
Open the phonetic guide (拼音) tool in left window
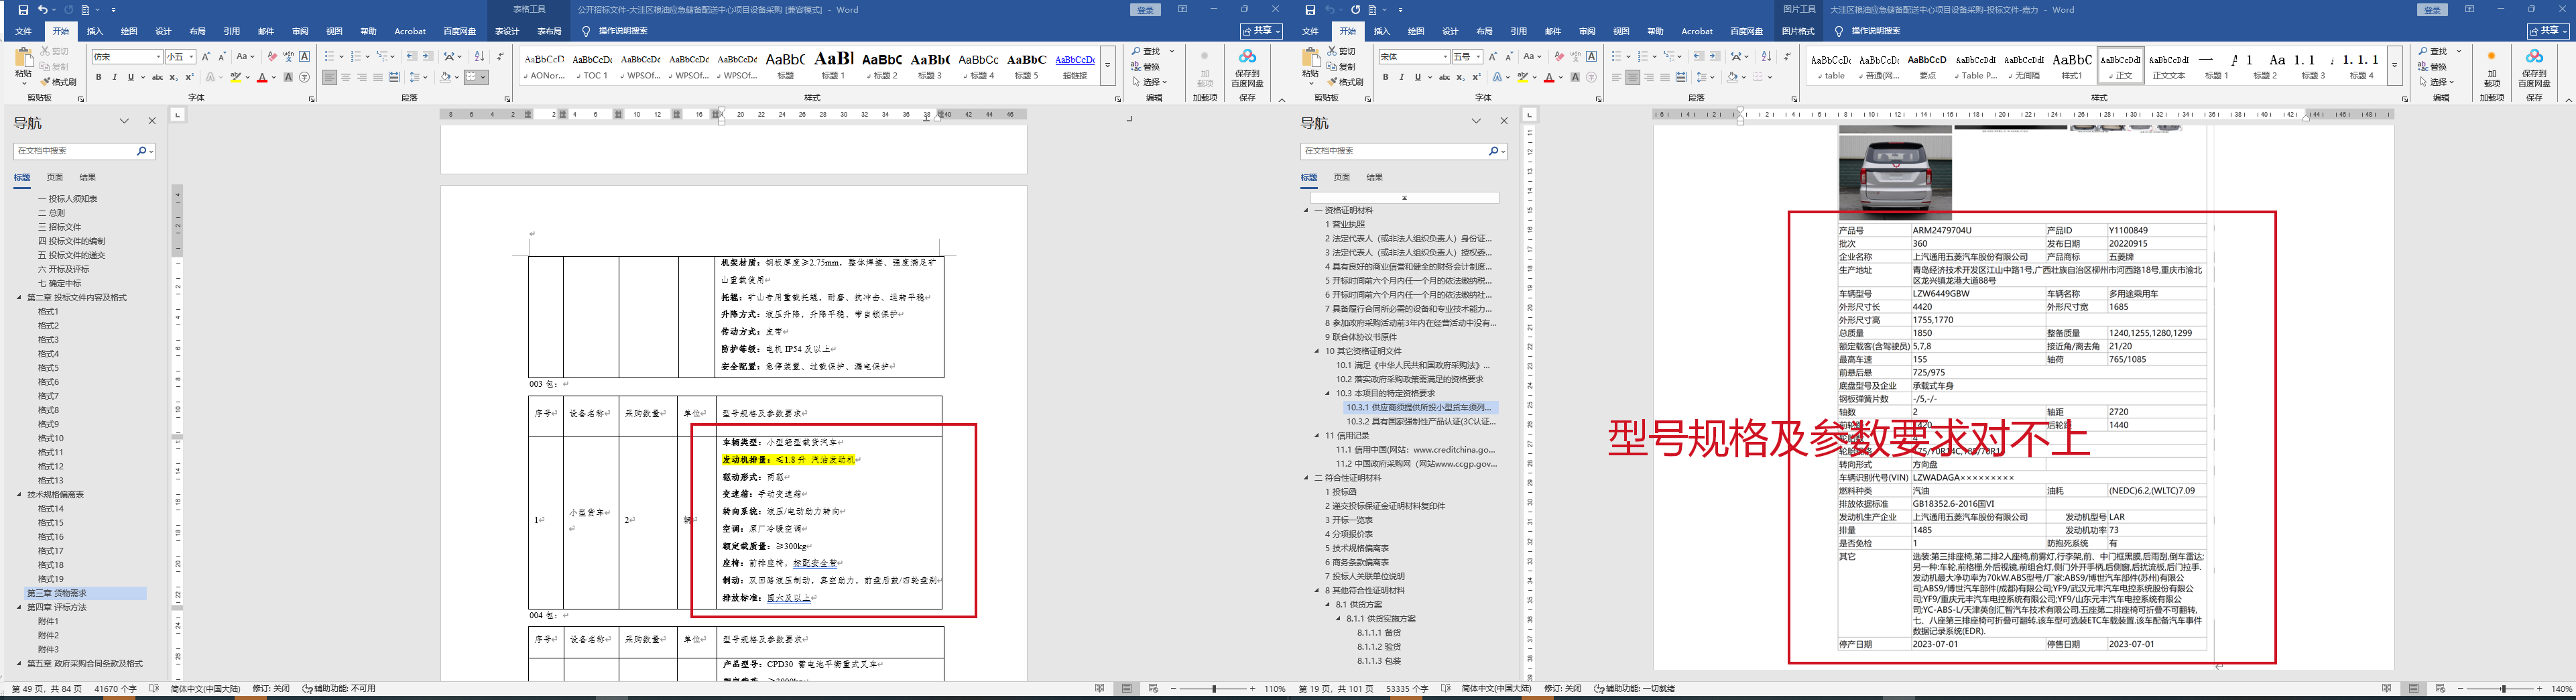pos(288,57)
